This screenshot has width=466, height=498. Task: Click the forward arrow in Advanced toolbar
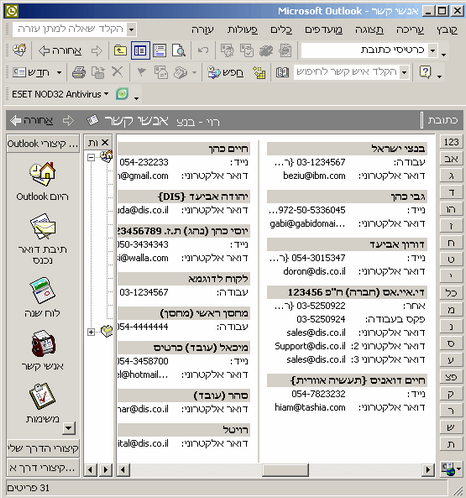pyautogui.click(x=97, y=51)
